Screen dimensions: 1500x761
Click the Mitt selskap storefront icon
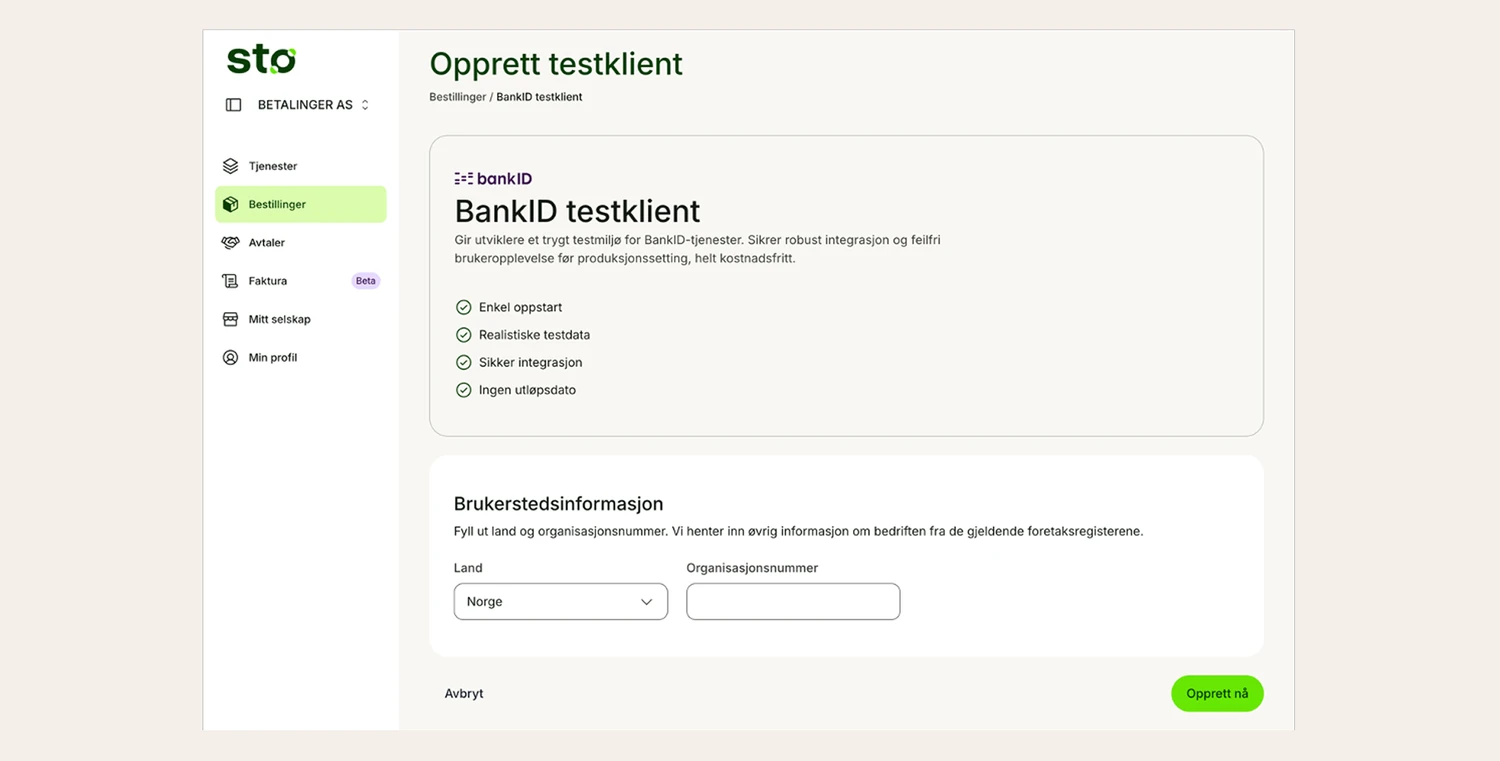[230, 319]
